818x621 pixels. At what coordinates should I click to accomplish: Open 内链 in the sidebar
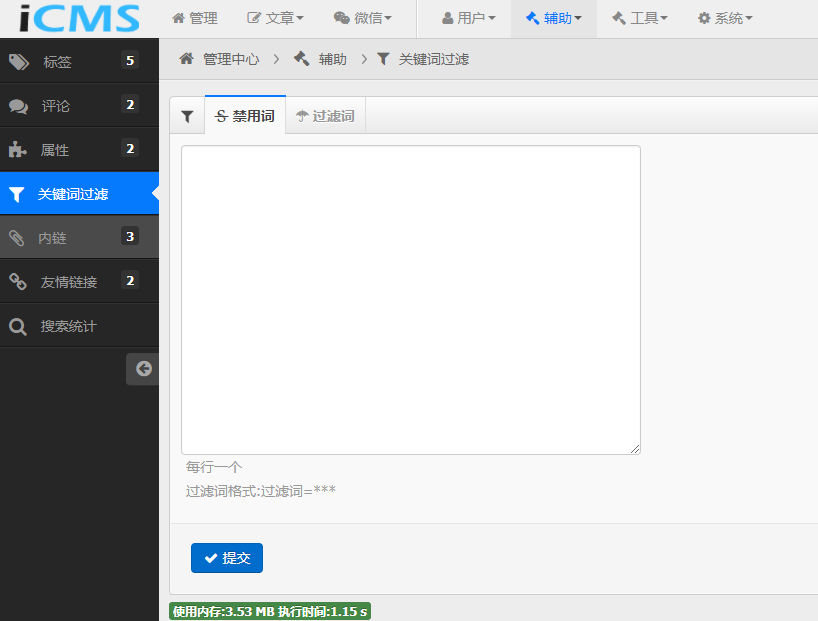click(79, 237)
